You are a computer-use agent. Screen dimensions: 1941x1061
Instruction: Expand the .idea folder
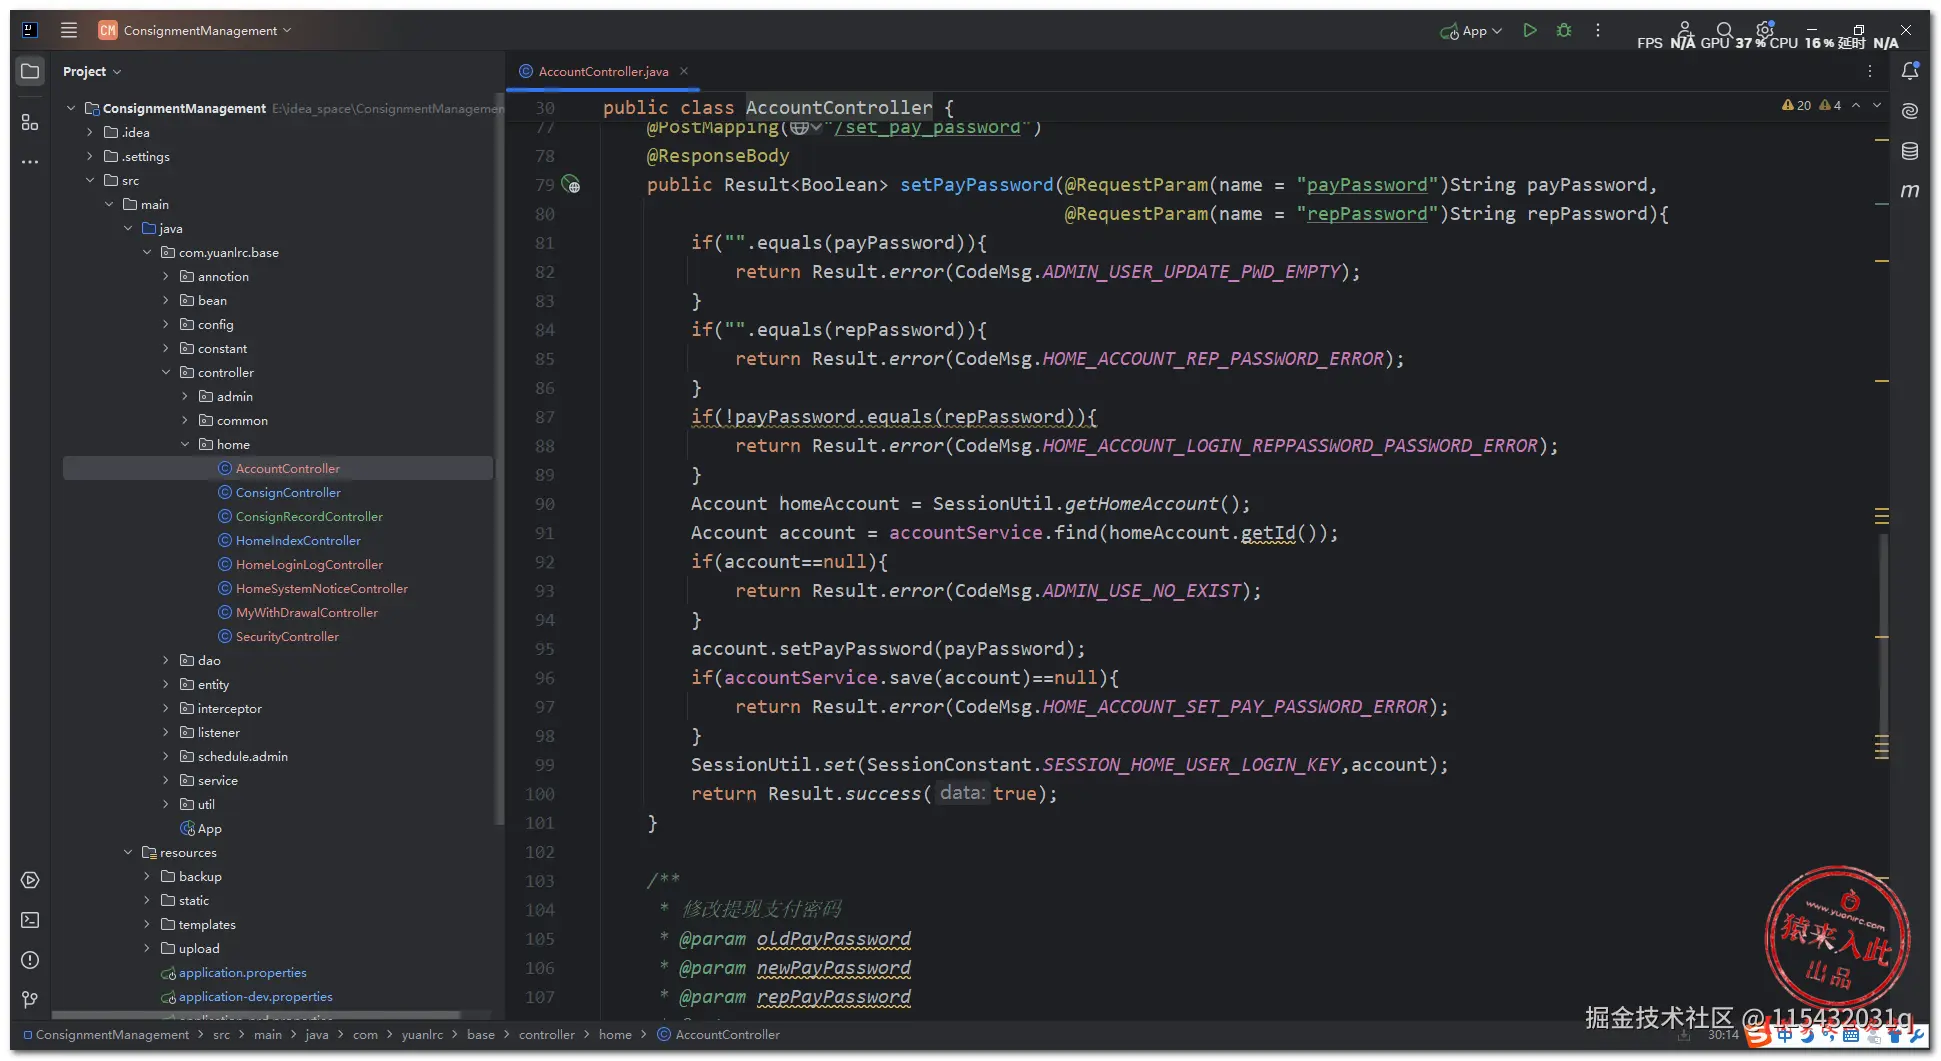(x=90, y=132)
